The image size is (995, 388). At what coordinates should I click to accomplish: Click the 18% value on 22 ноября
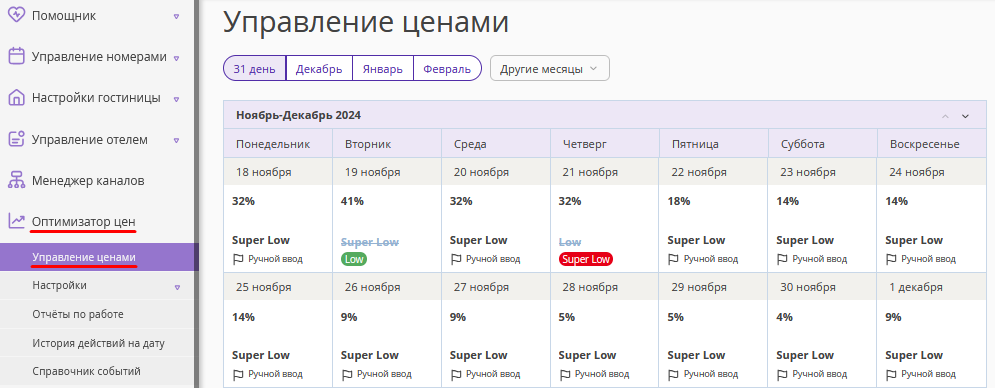pos(679,201)
